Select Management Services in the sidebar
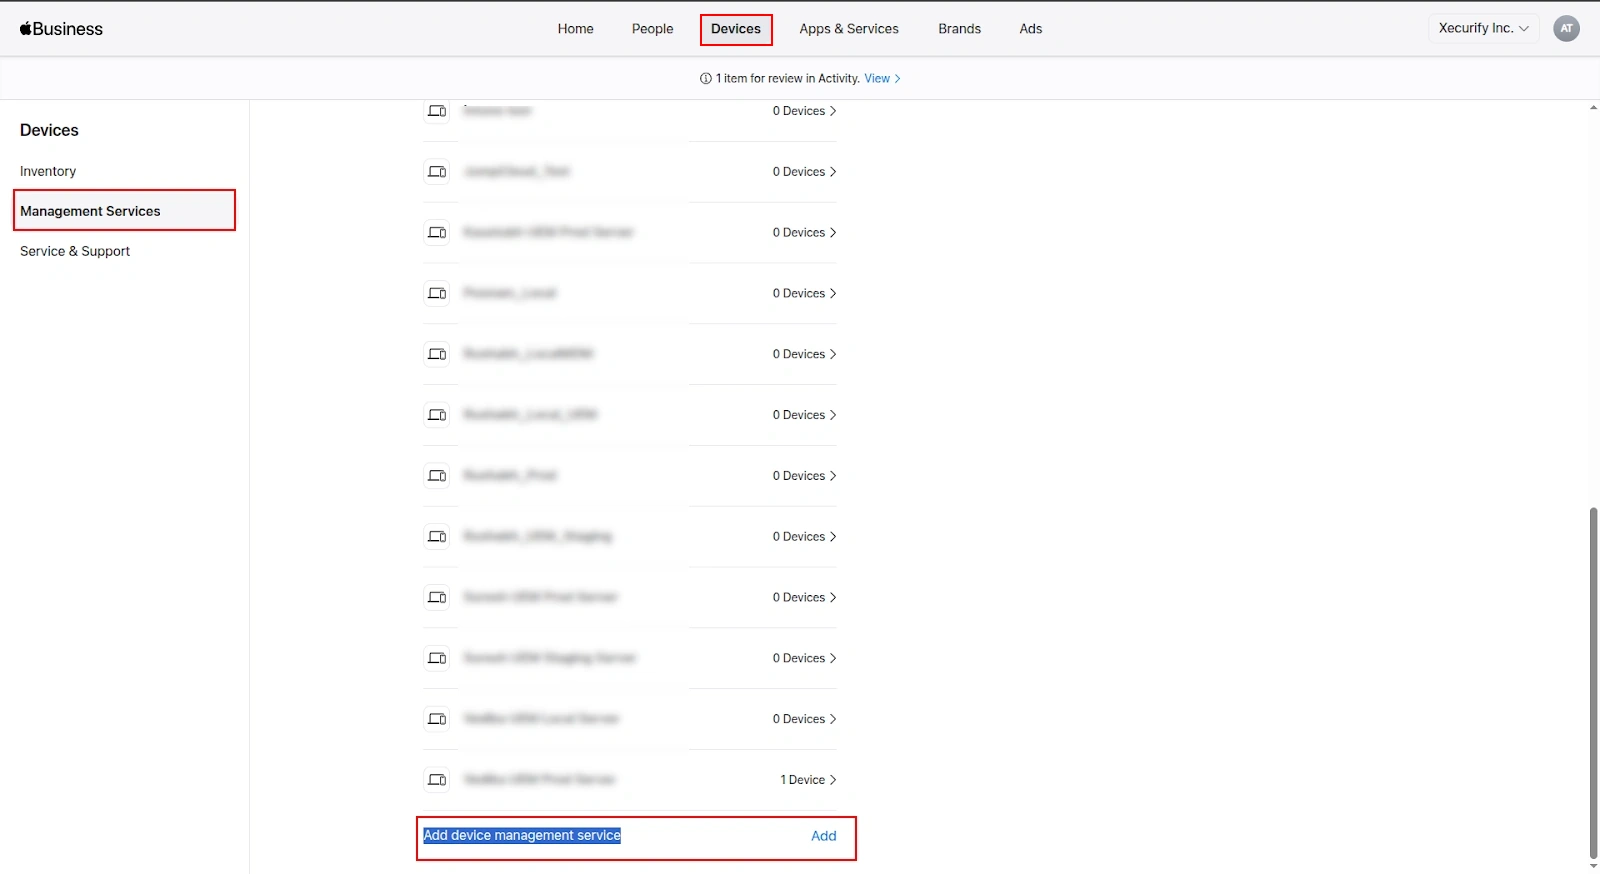 coord(124,210)
